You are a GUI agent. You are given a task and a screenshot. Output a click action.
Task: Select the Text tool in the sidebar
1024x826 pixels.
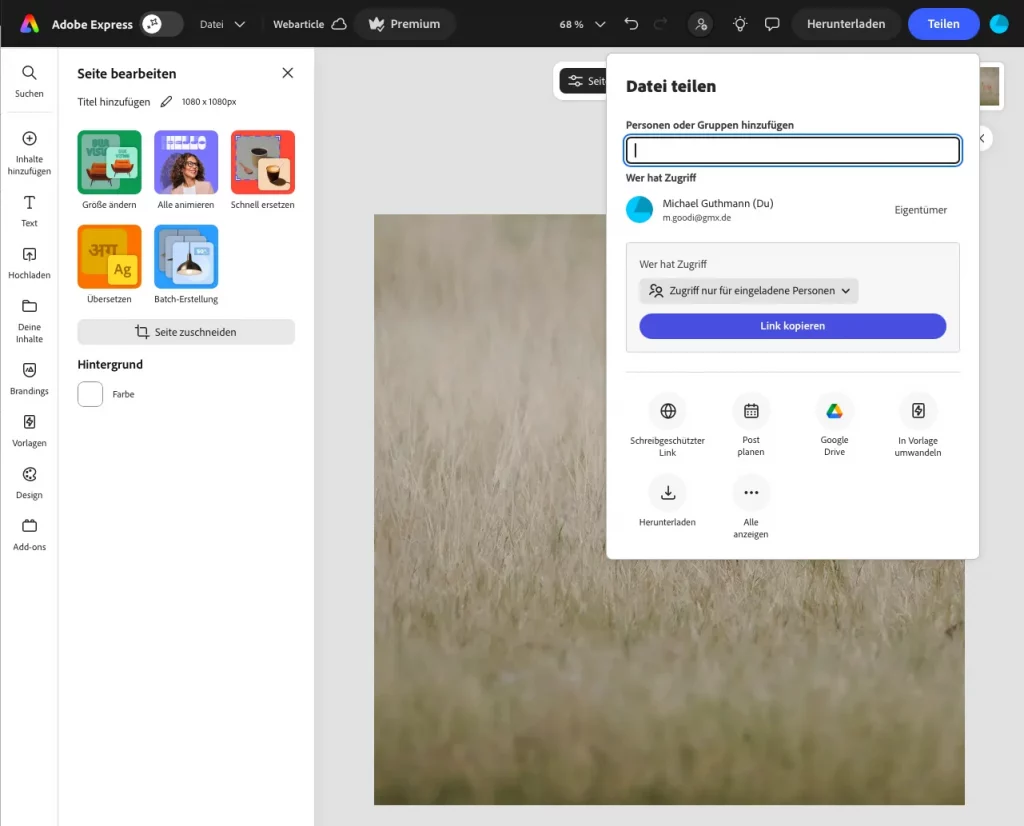click(x=29, y=210)
